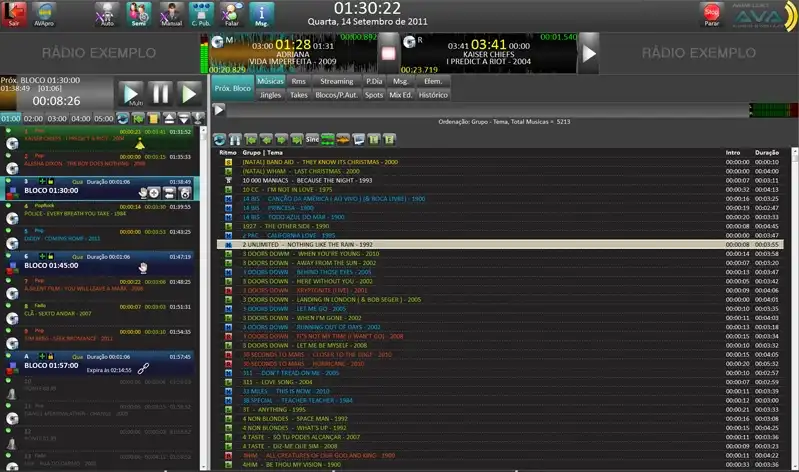Select the 01:00 hour tab
Viewport: 799px width, 472px height.
coord(11,119)
